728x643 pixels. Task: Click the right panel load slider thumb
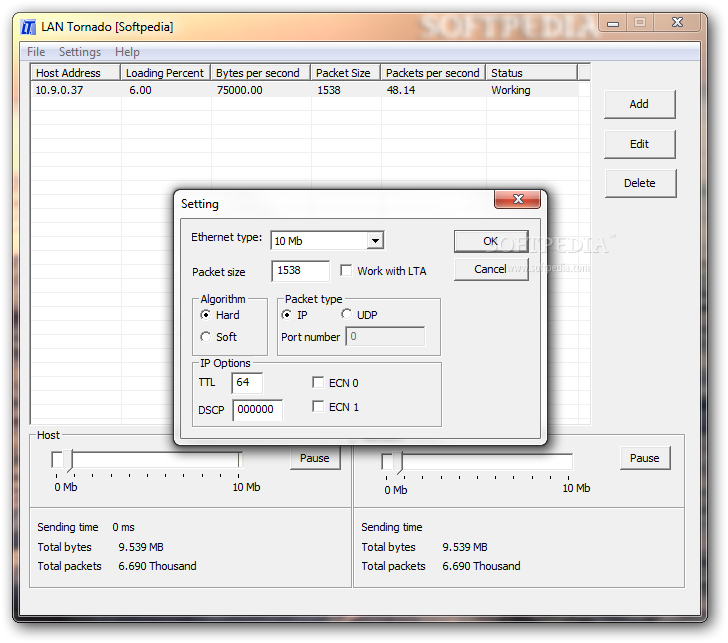398,462
